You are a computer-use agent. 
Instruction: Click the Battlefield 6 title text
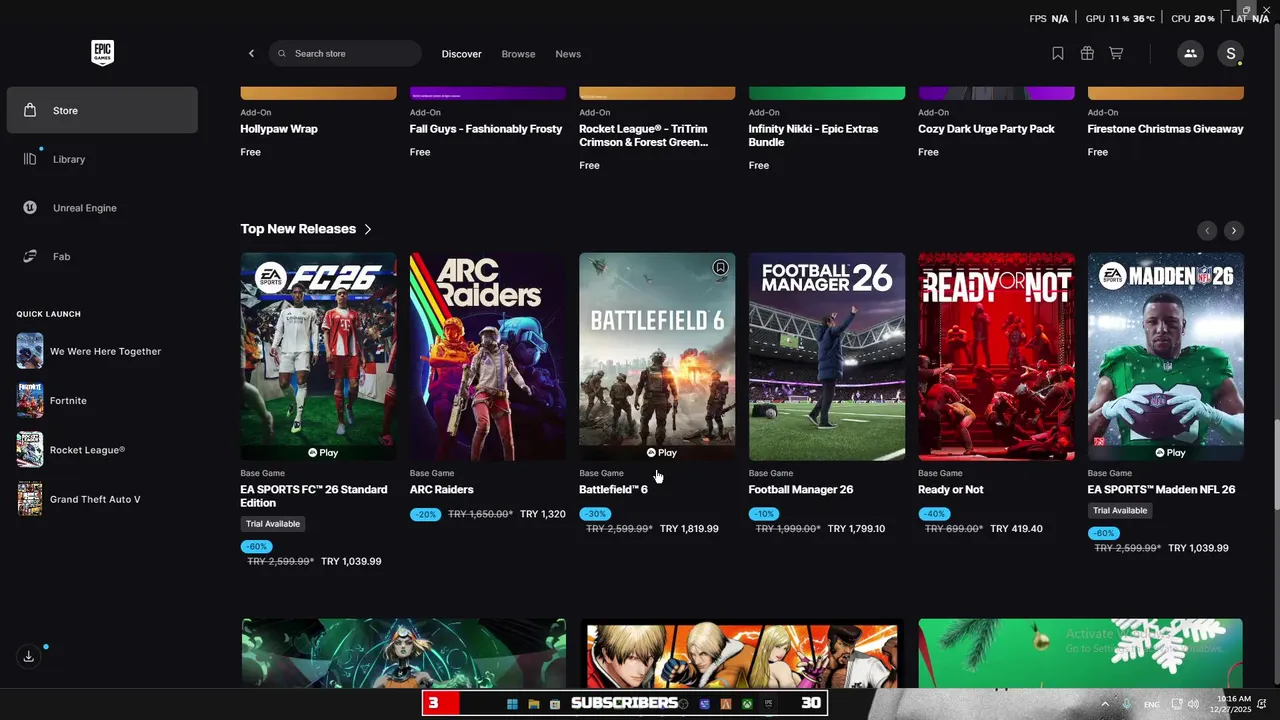click(x=613, y=489)
